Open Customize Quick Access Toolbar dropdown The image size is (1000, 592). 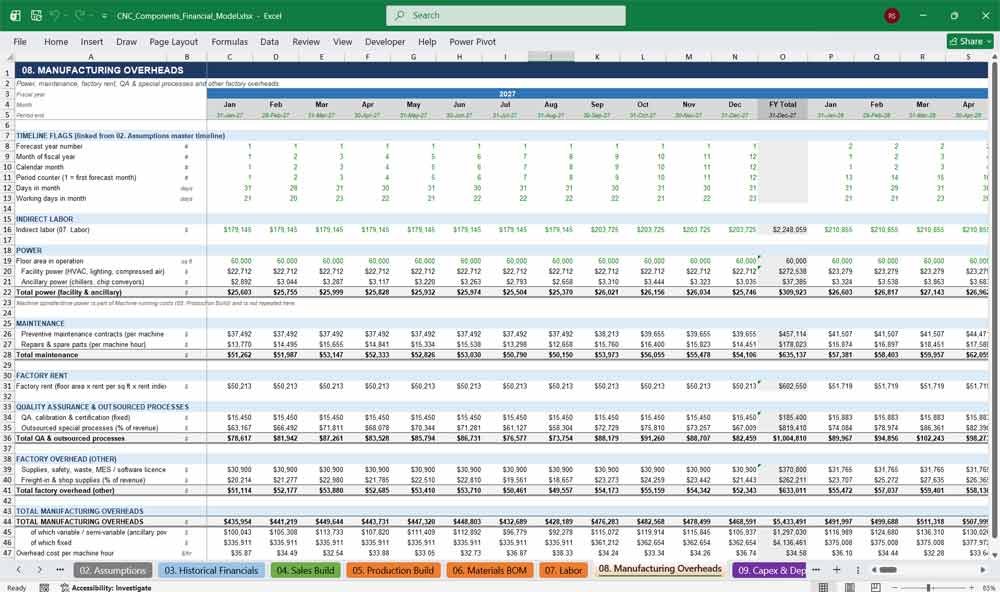104,16
